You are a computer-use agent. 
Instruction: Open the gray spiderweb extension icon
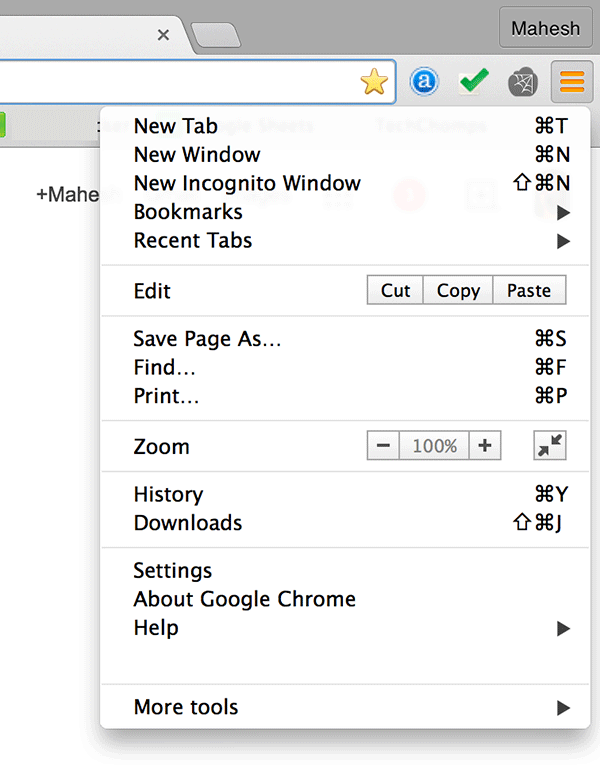tap(523, 82)
